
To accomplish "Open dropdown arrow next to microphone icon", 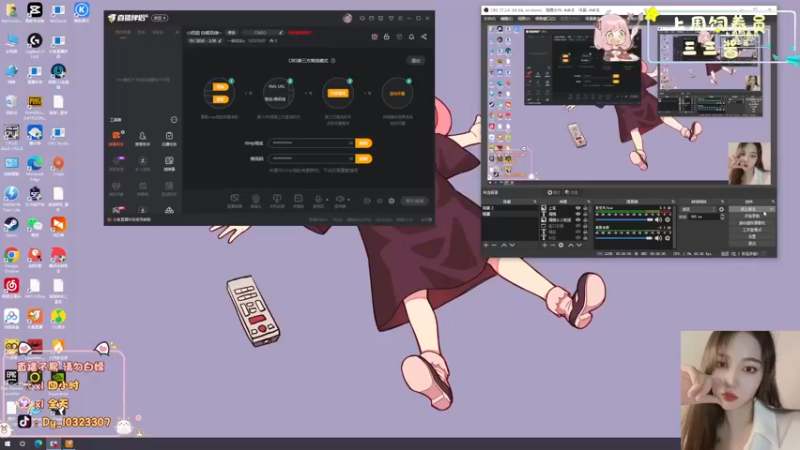I will click(x=327, y=200).
